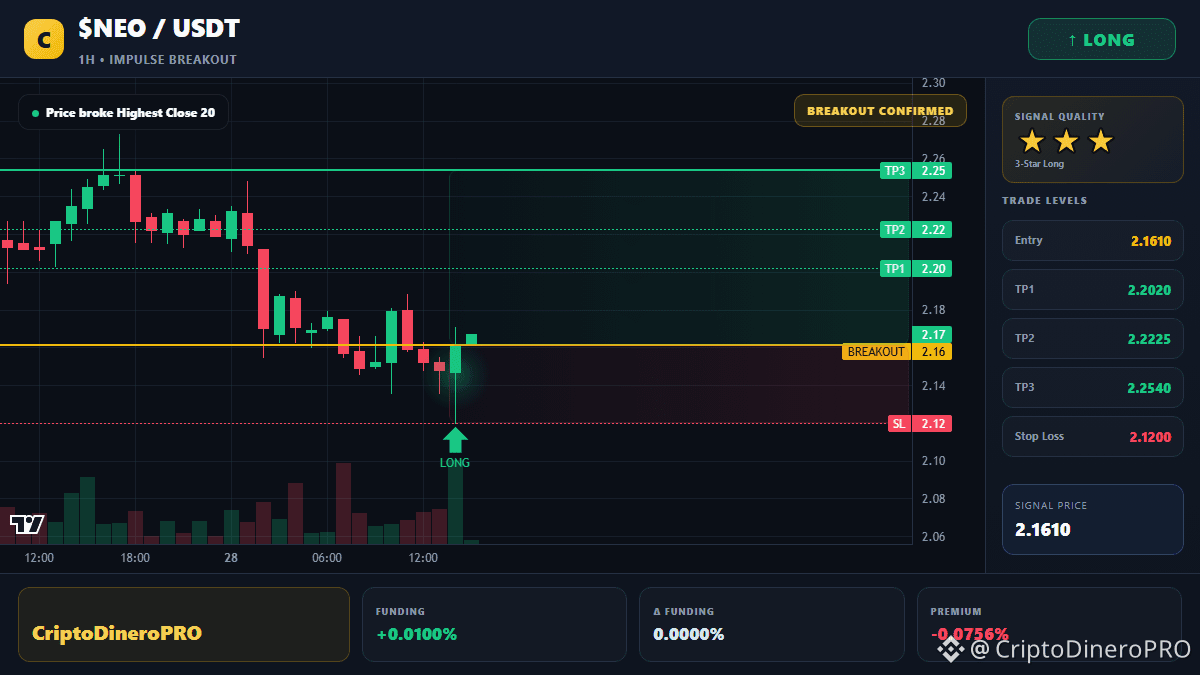This screenshot has height=675, width=1200.
Task: Select the Entry 2.1610 trade level row
Action: click(x=1093, y=240)
